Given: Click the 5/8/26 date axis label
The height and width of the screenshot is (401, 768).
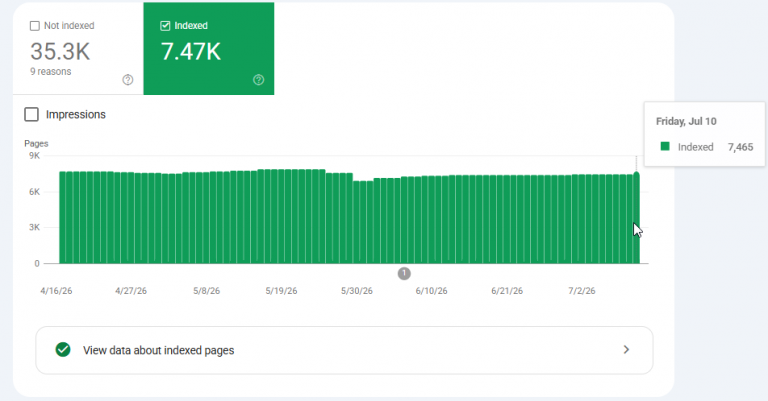Looking at the screenshot, I should 206,291.
